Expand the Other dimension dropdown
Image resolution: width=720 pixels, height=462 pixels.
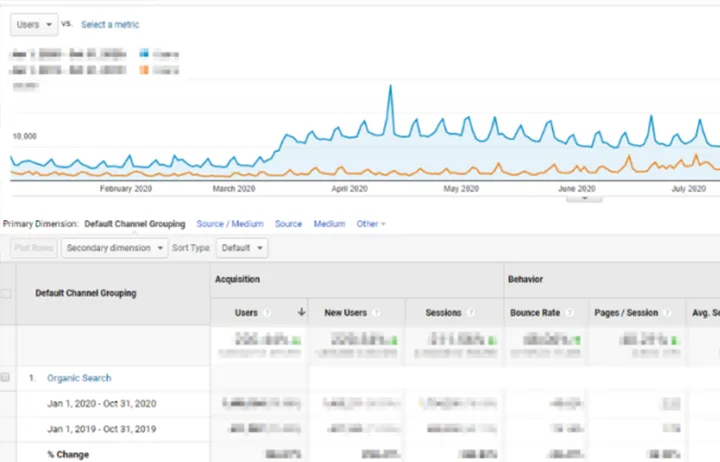click(371, 224)
